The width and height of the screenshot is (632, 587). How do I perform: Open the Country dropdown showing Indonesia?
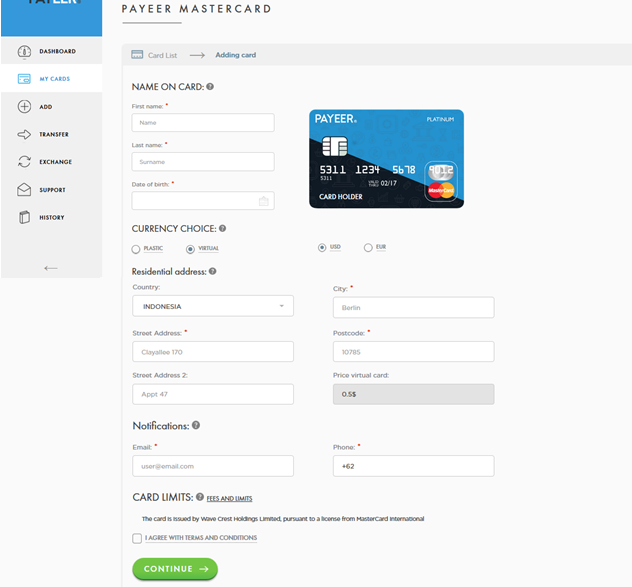[x=213, y=306]
